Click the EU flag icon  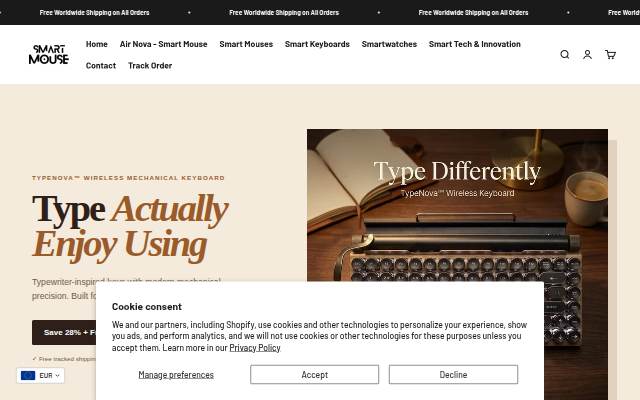tap(28, 376)
